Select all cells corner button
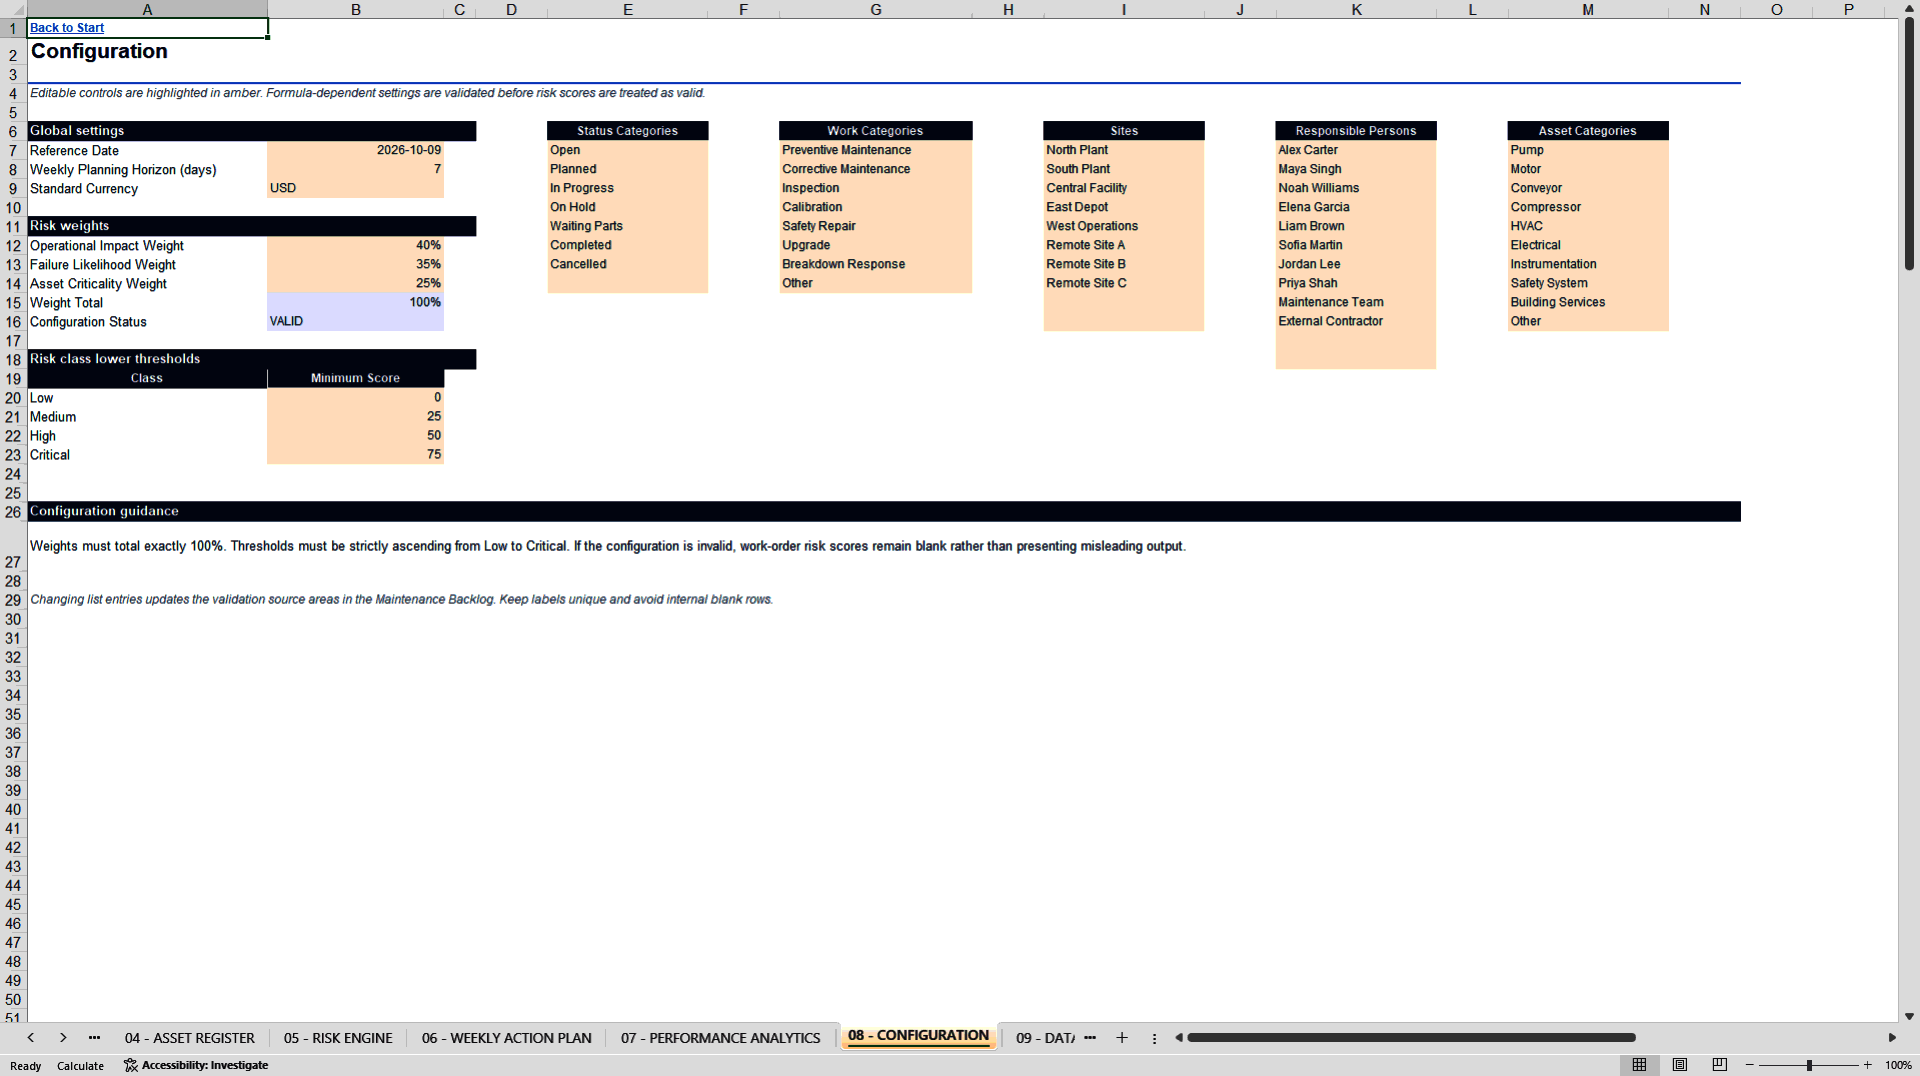Image resolution: width=1920 pixels, height=1076 pixels. point(13,9)
